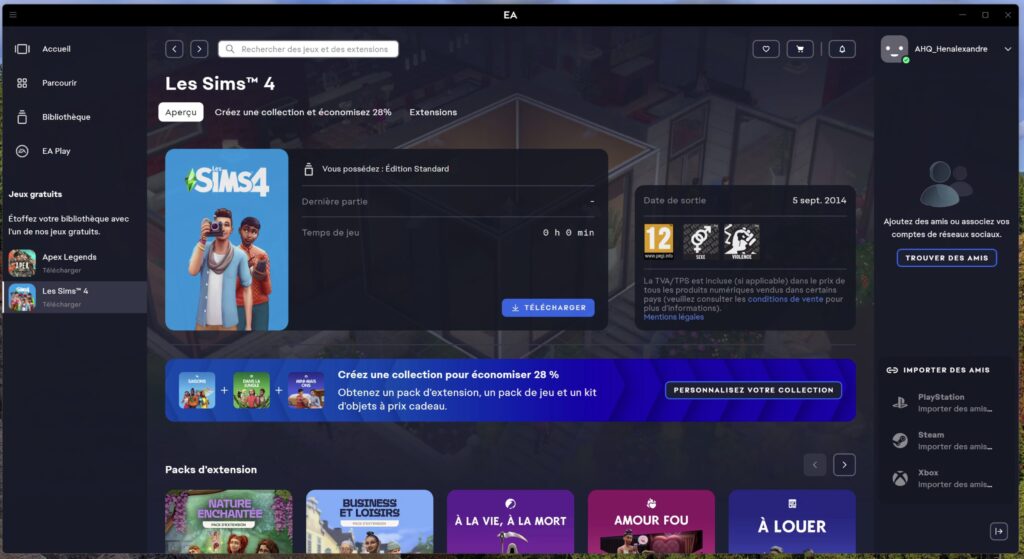
Task: Click the Parcourir grid icon
Action: pyautogui.click(x=22, y=83)
